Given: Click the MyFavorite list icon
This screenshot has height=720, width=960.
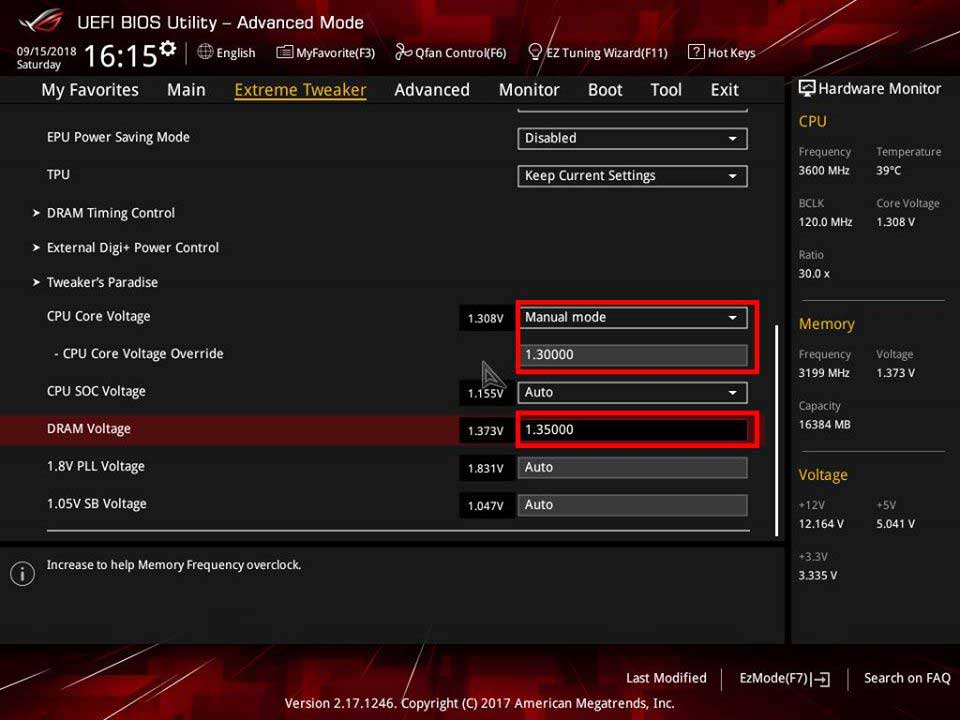Looking at the screenshot, I should 284,52.
